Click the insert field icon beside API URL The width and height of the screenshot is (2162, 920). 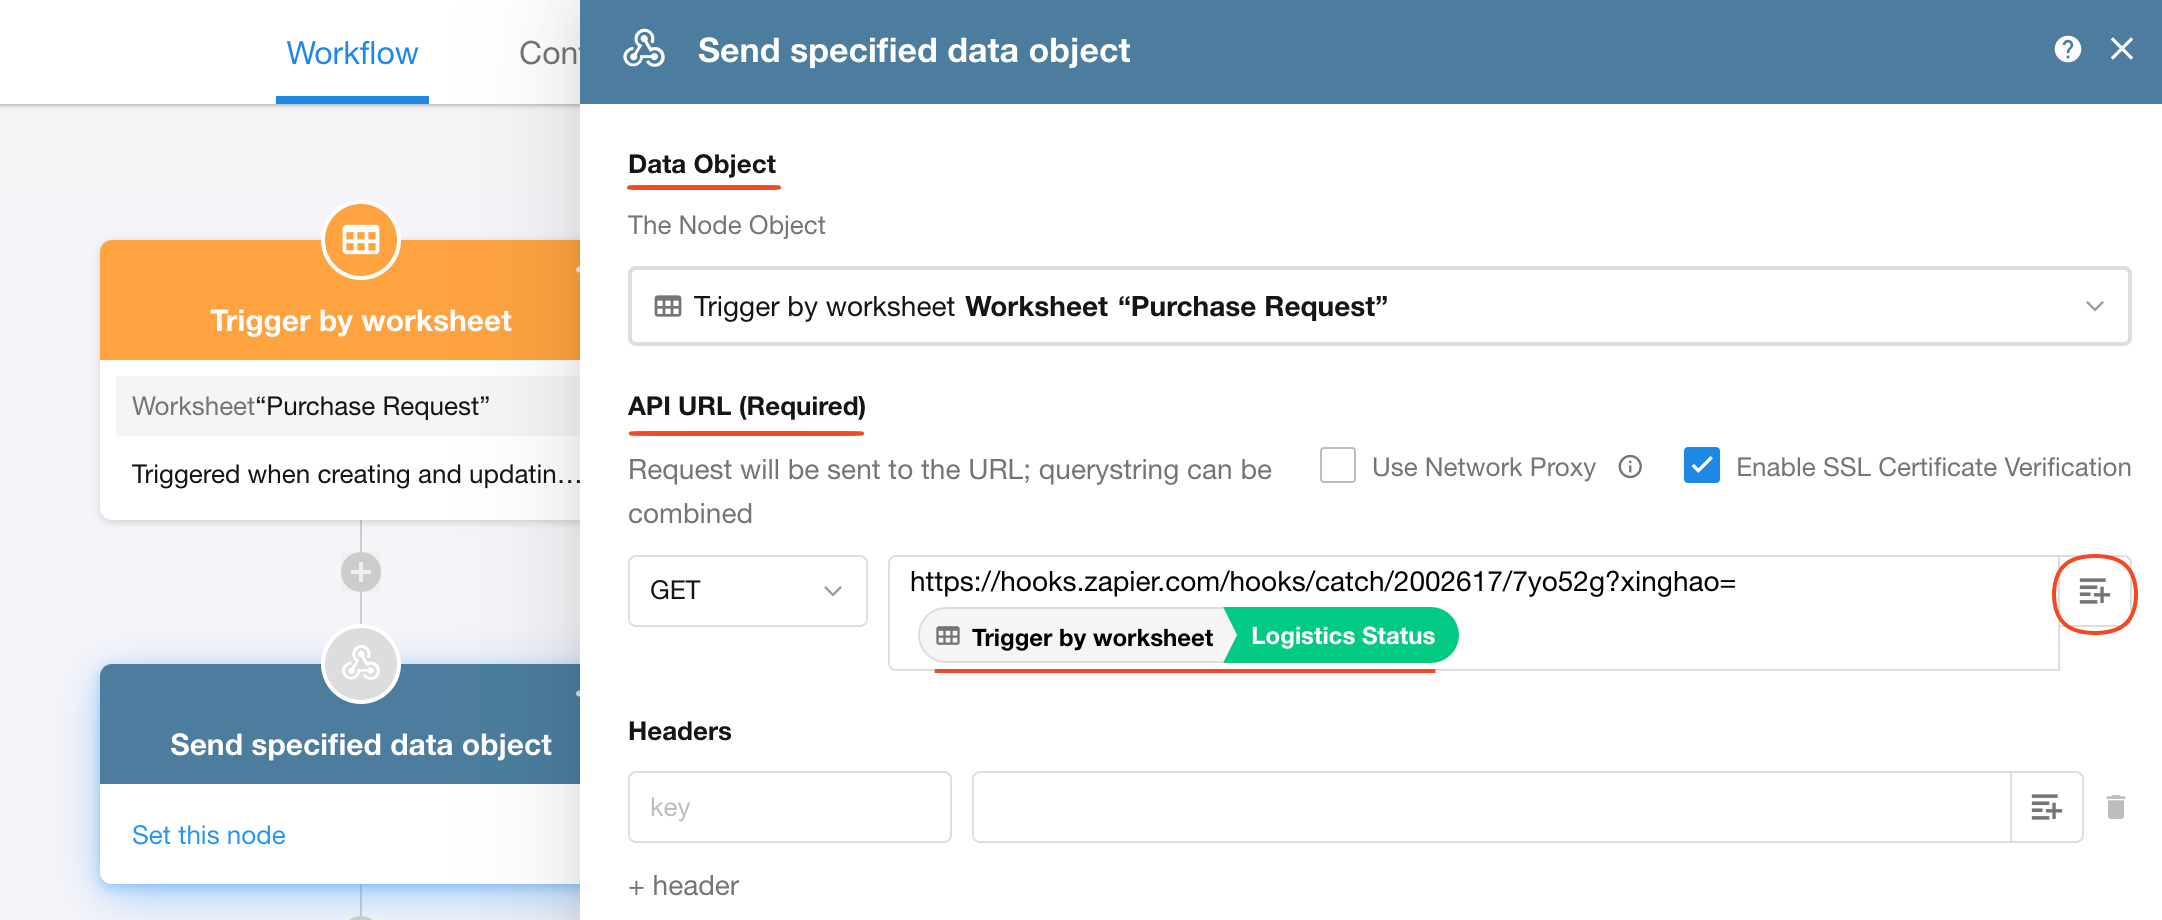point(2094,592)
